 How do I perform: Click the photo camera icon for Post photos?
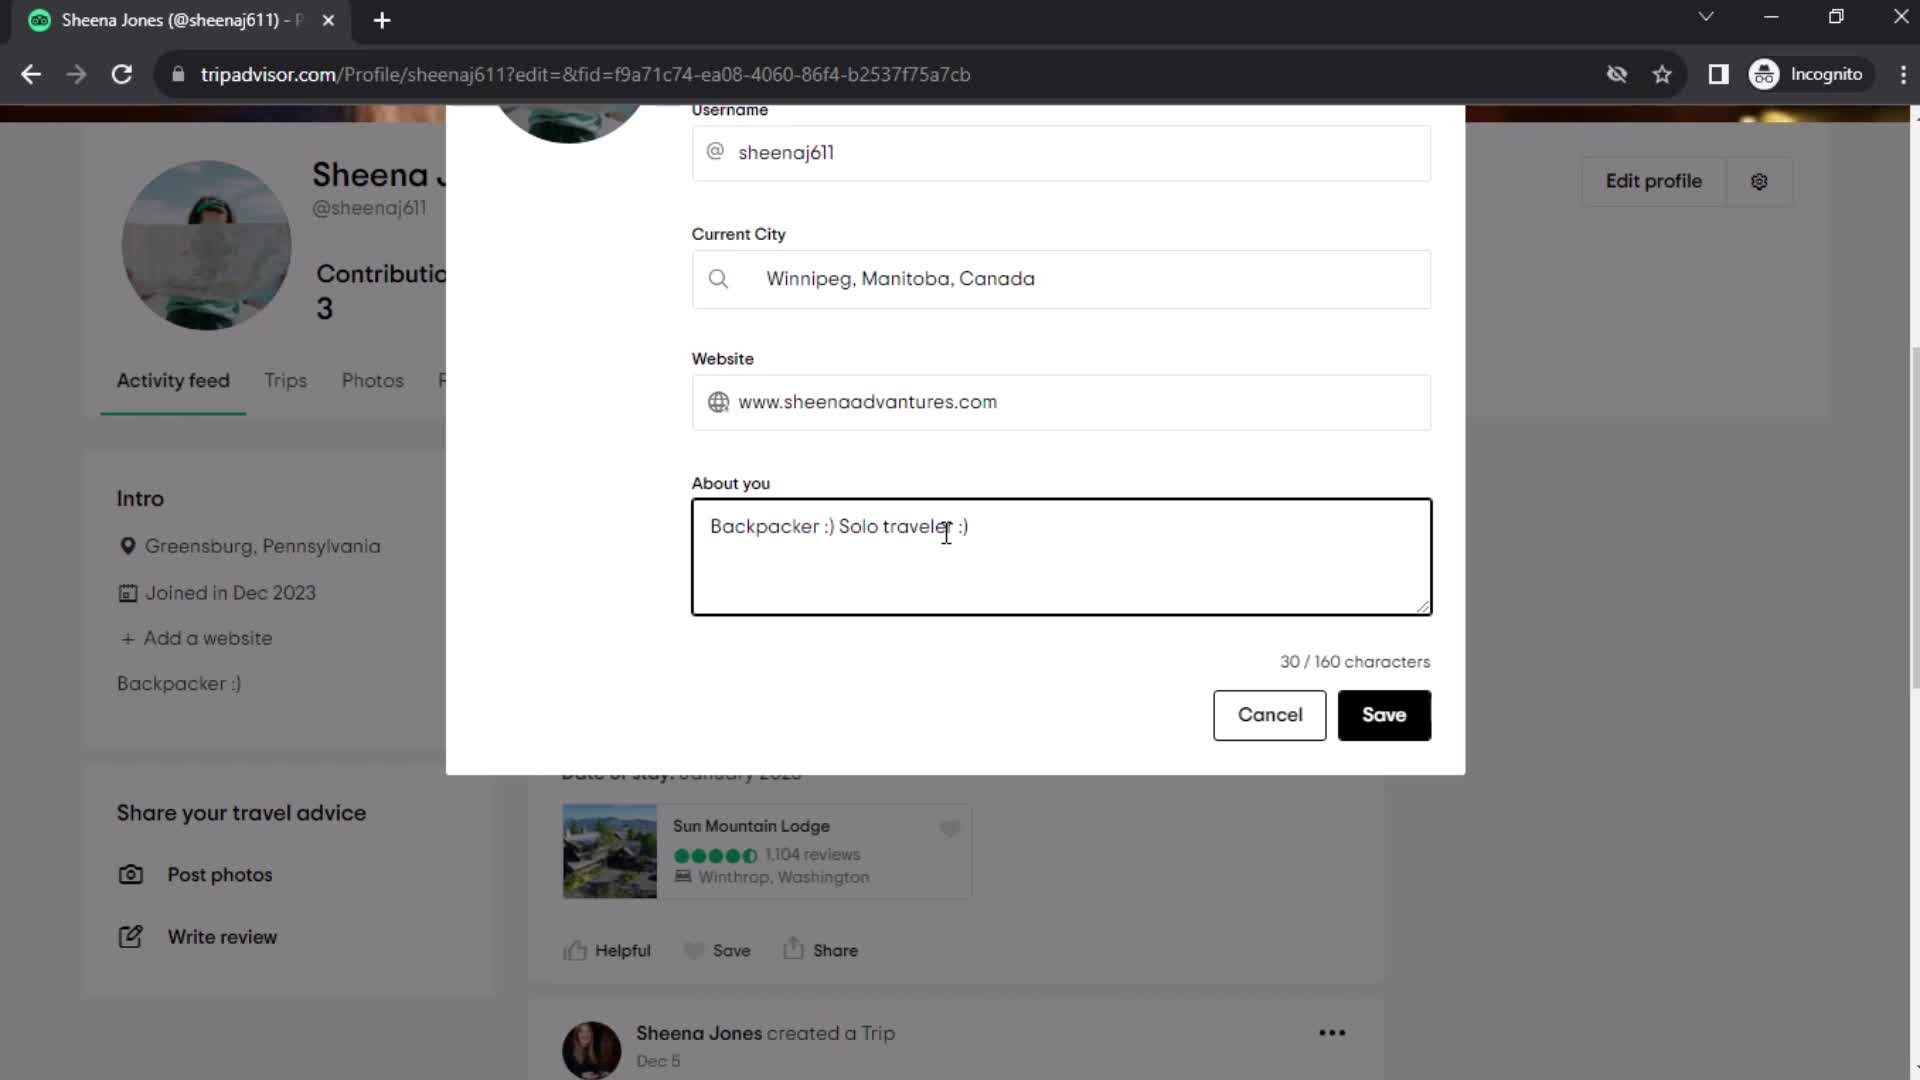131,874
